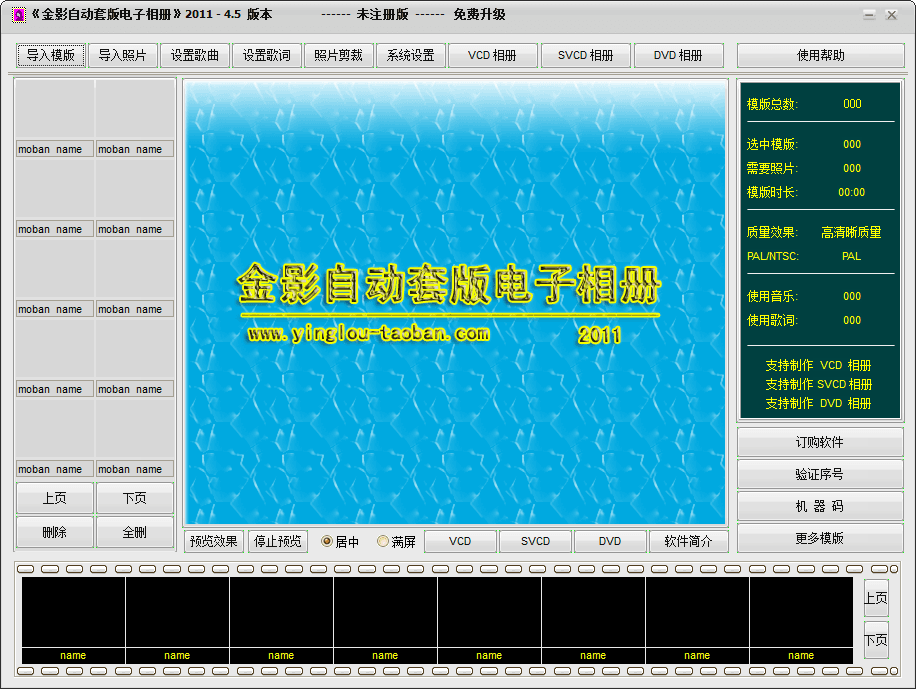Click the 机 器 码 machine code button

click(x=820, y=506)
